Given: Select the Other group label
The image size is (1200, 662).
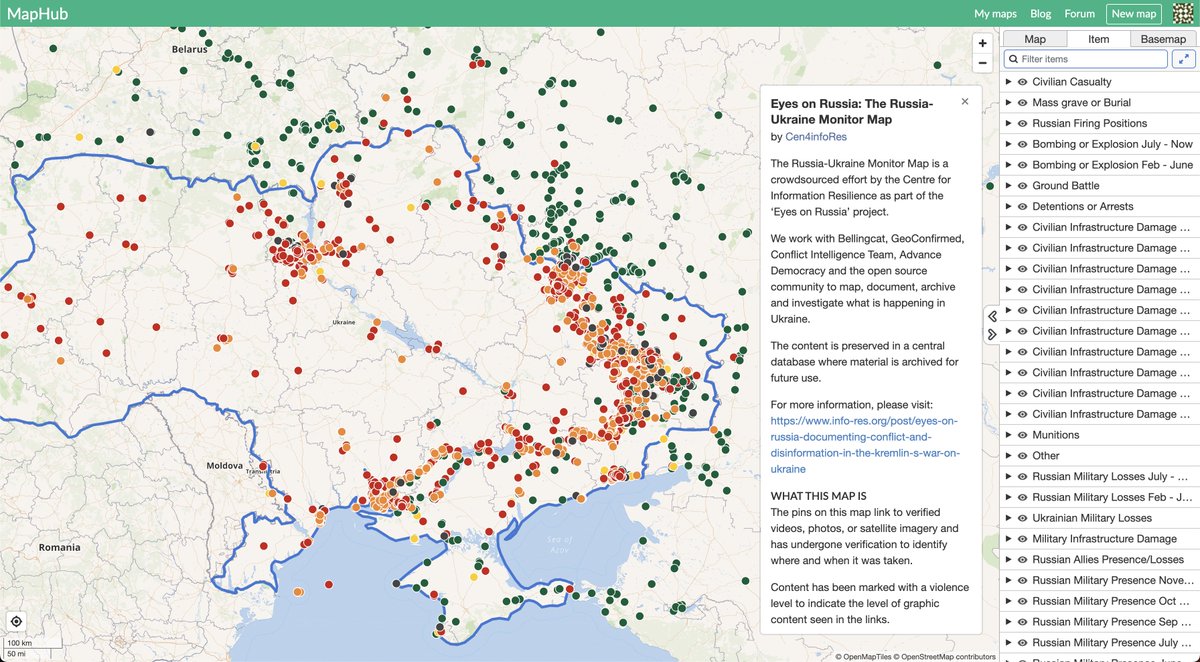Looking at the screenshot, I should (x=1046, y=456).
